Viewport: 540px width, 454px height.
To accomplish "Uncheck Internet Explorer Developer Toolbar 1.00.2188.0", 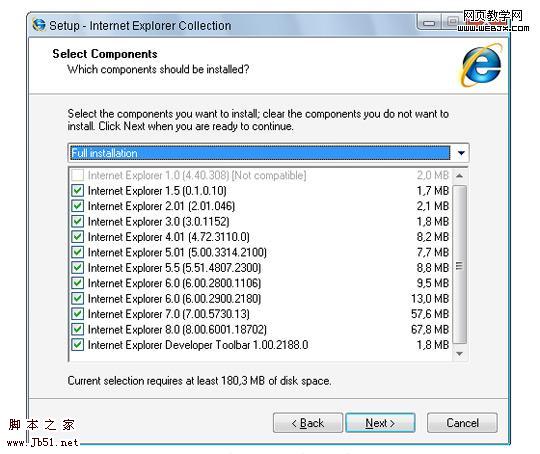I will [77, 345].
